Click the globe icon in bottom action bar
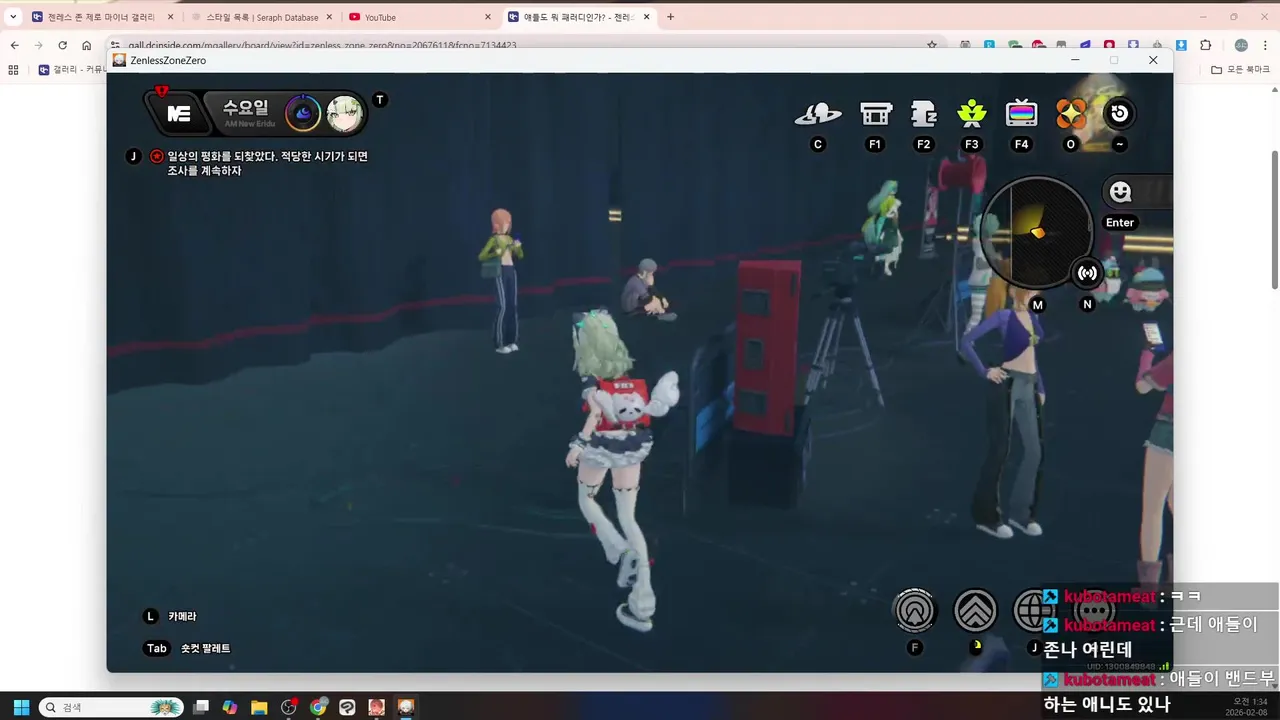The height and width of the screenshot is (720, 1280). (1033, 610)
